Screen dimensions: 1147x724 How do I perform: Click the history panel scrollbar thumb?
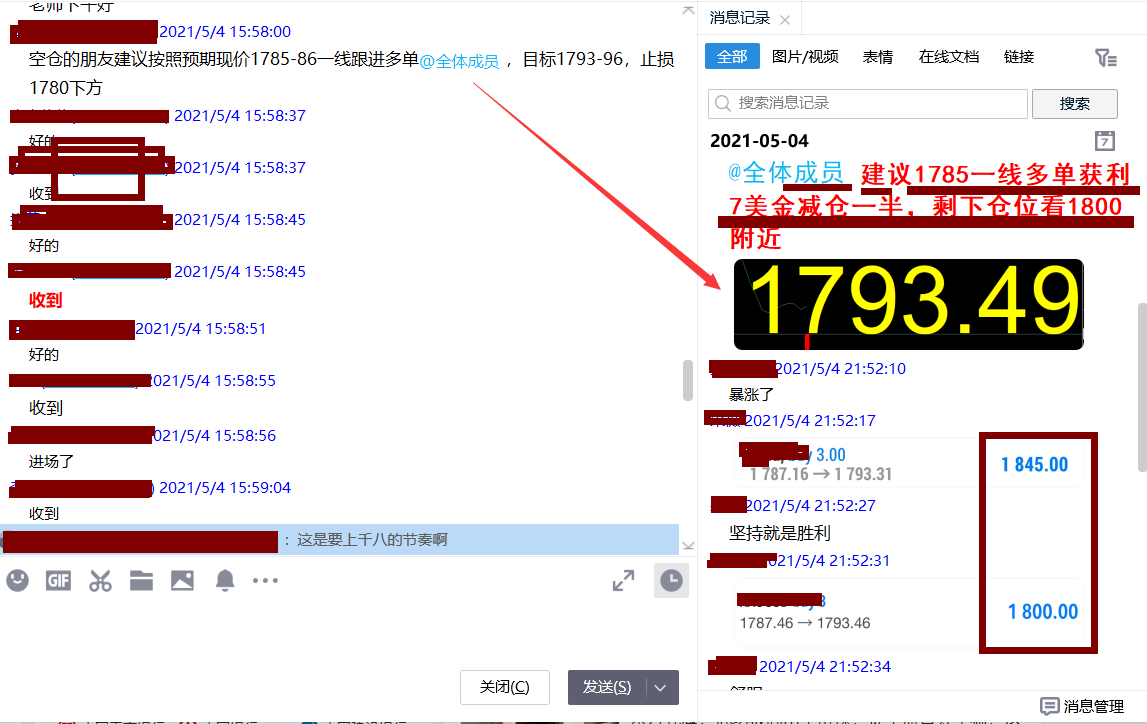click(x=1142, y=388)
